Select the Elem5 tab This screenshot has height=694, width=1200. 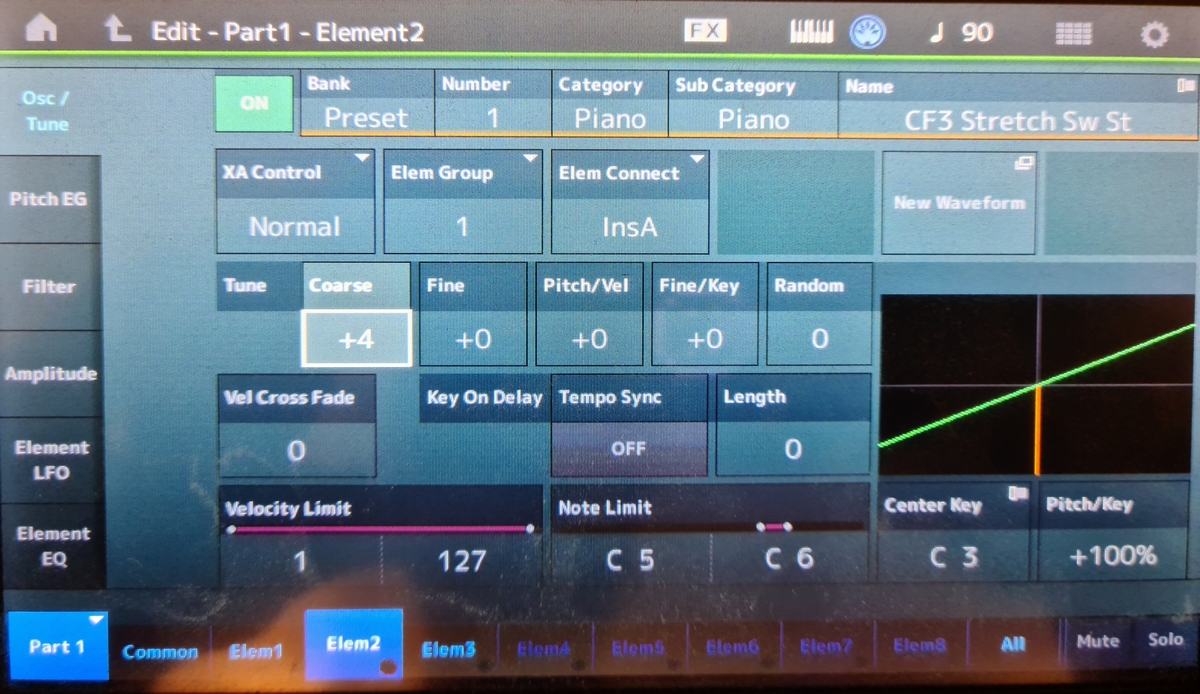point(637,648)
